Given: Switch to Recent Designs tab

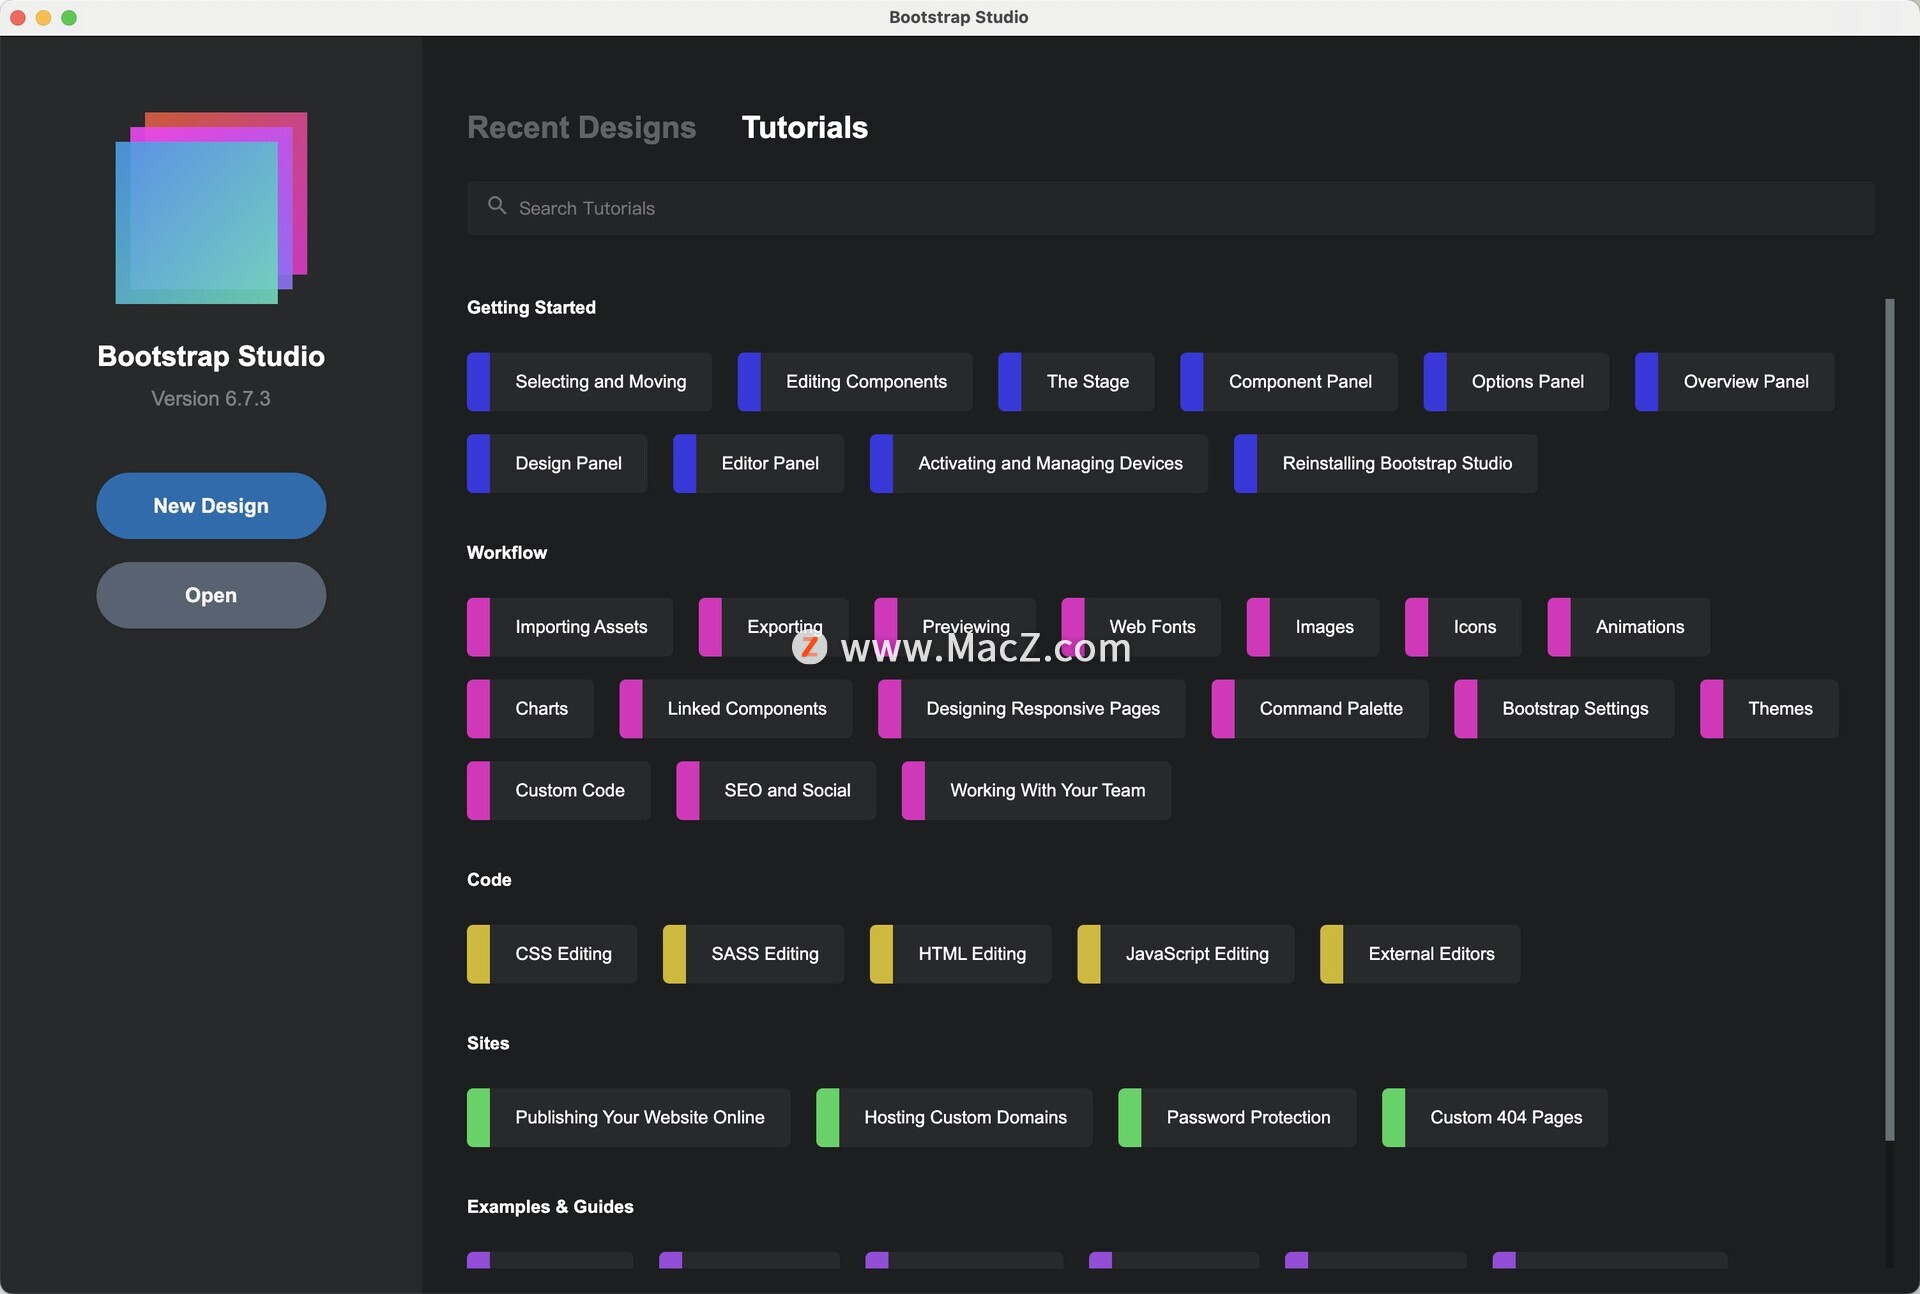Looking at the screenshot, I should click(581, 127).
